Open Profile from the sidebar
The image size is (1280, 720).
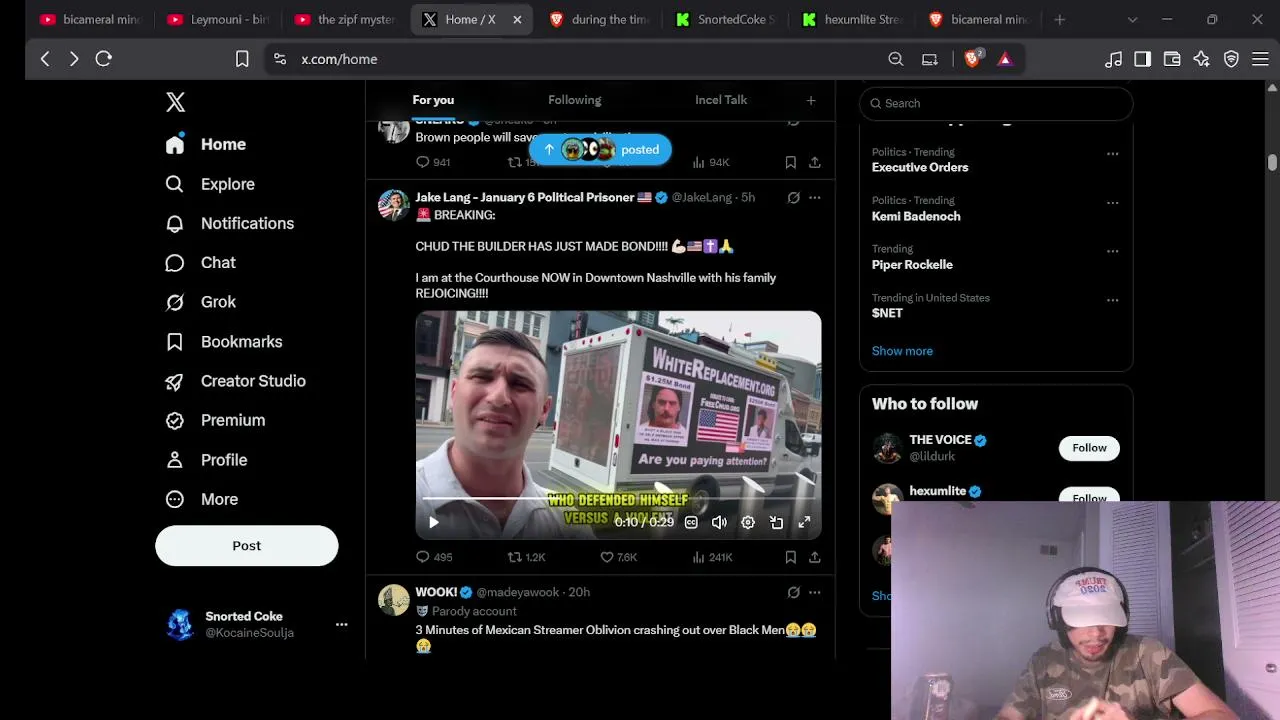[206, 460]
